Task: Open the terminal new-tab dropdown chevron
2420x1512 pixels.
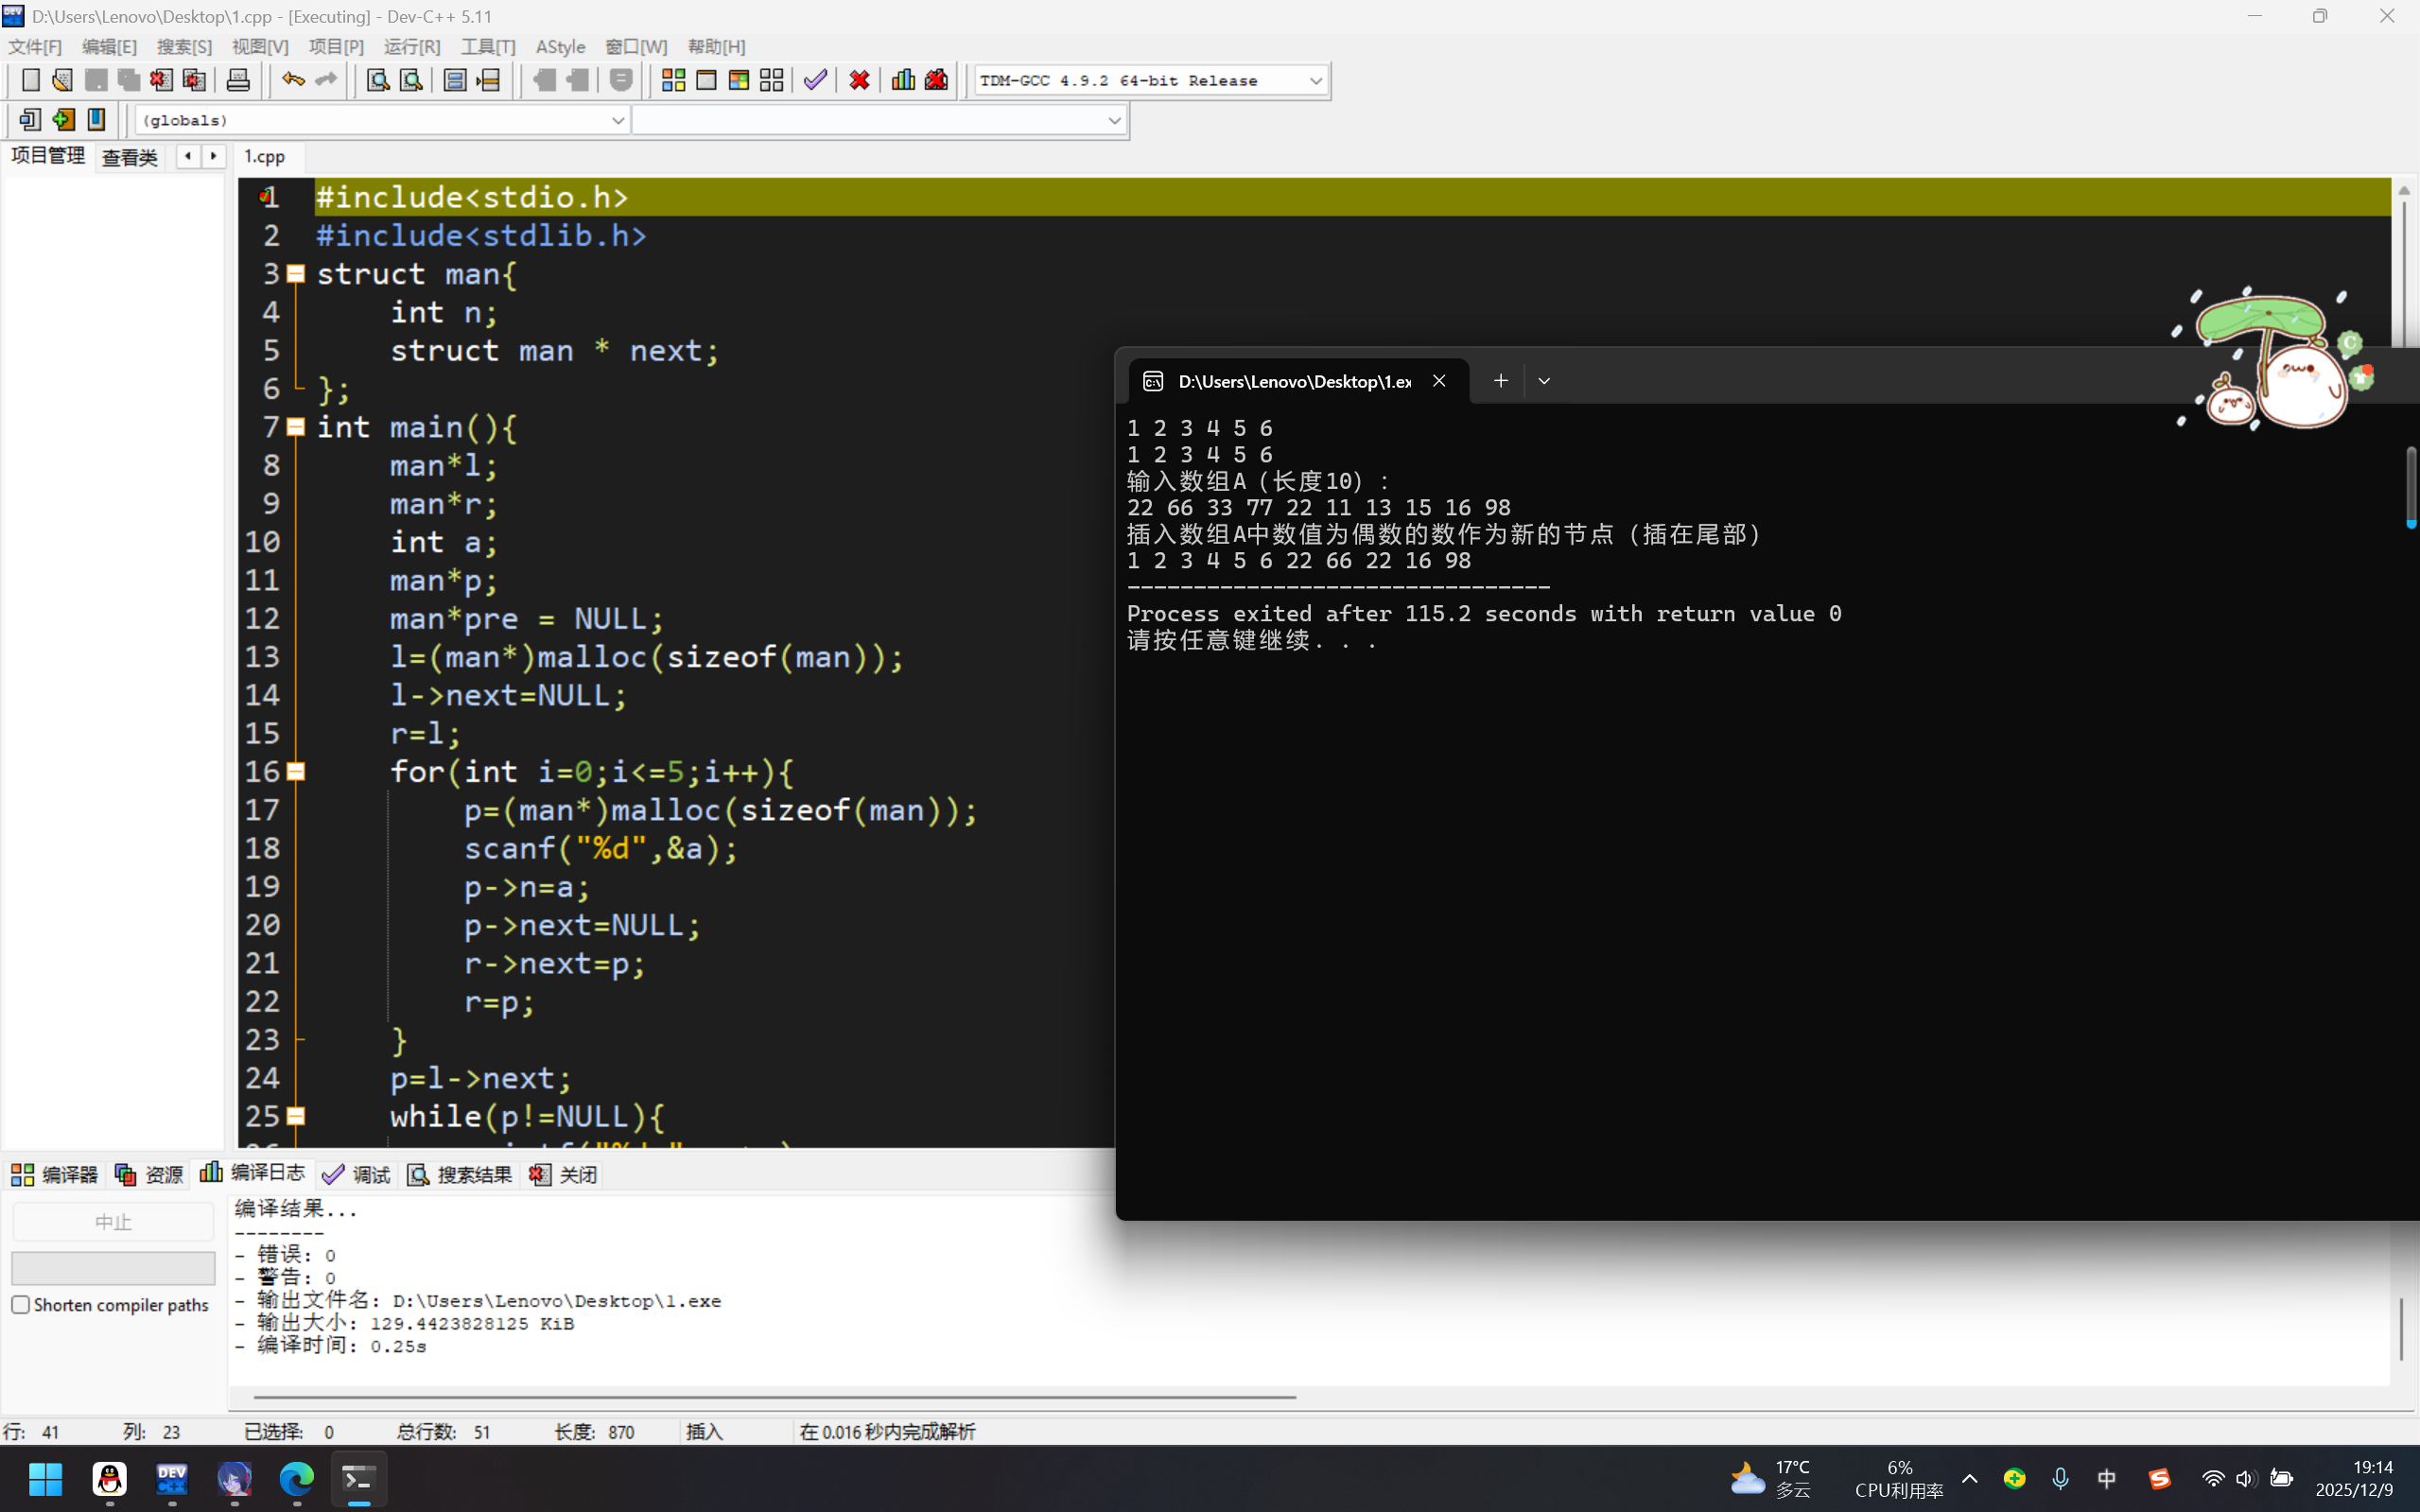Action: [x=1544, y=381]
